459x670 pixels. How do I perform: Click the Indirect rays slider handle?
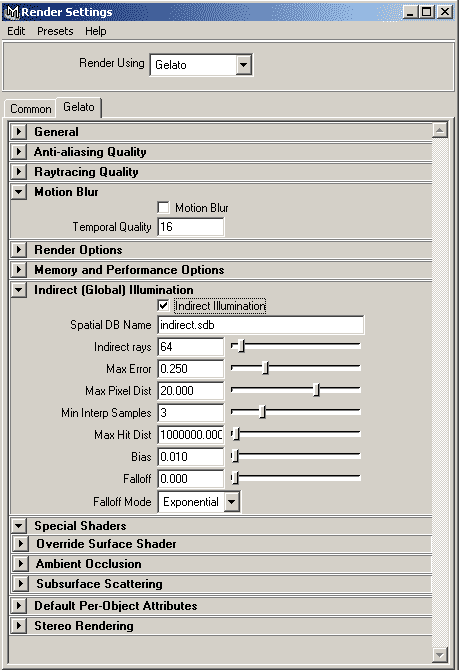[x=241, y=345]
